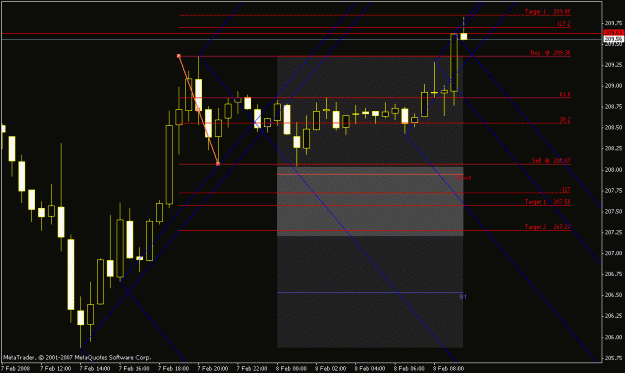Click the 206.50 price axis label
The image size is (625, 373).
[614, 295]
